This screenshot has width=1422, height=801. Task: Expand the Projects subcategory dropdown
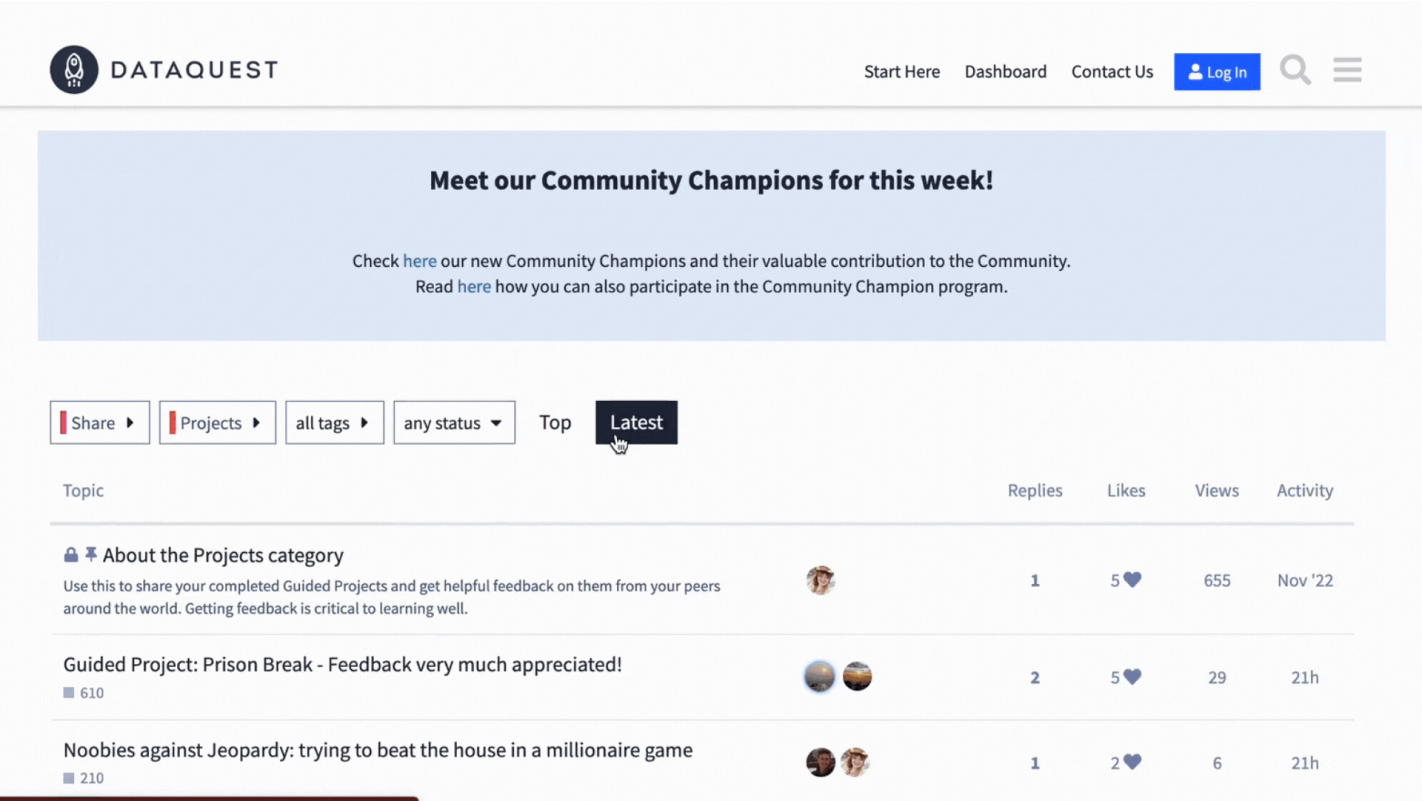pyautogui.click(x=217, y=423)
